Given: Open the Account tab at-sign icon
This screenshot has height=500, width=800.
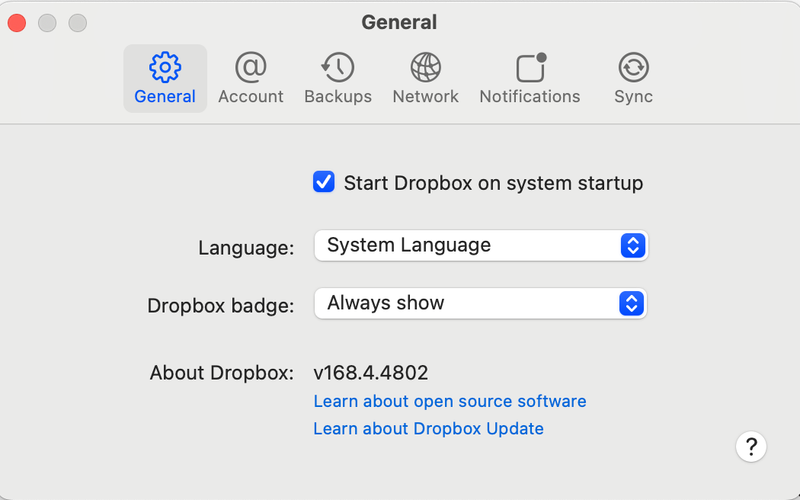Looking at the screenshot, I should (251, 67).
